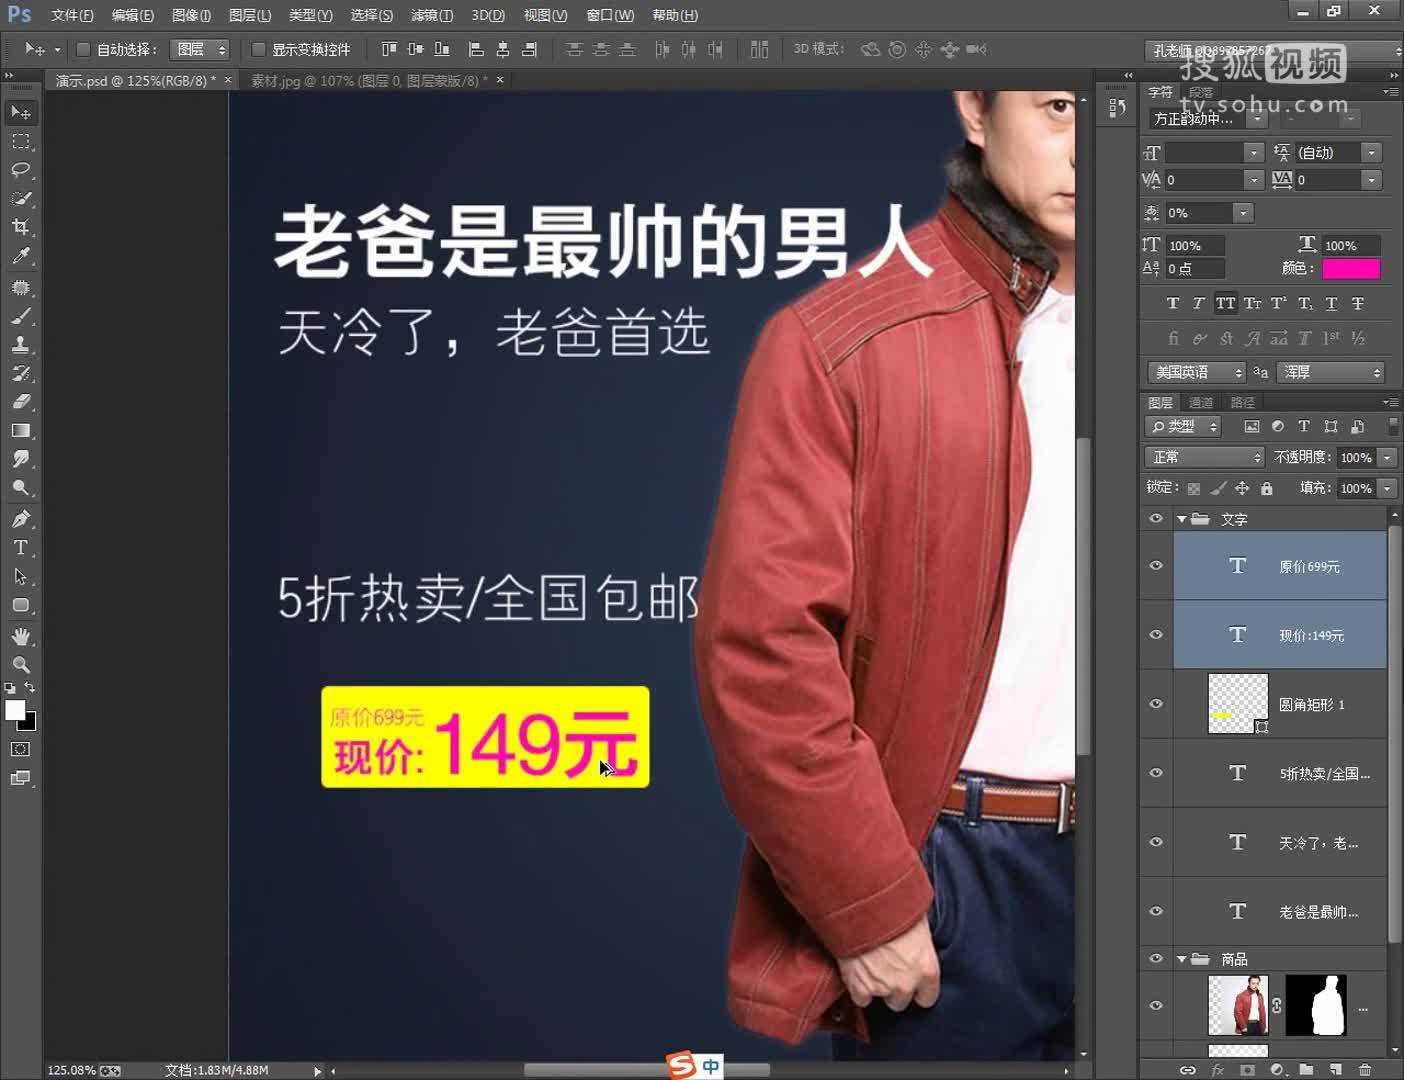Select the Crop tool
Viewport: 1404px width, 1080px height.
[20, 227]
